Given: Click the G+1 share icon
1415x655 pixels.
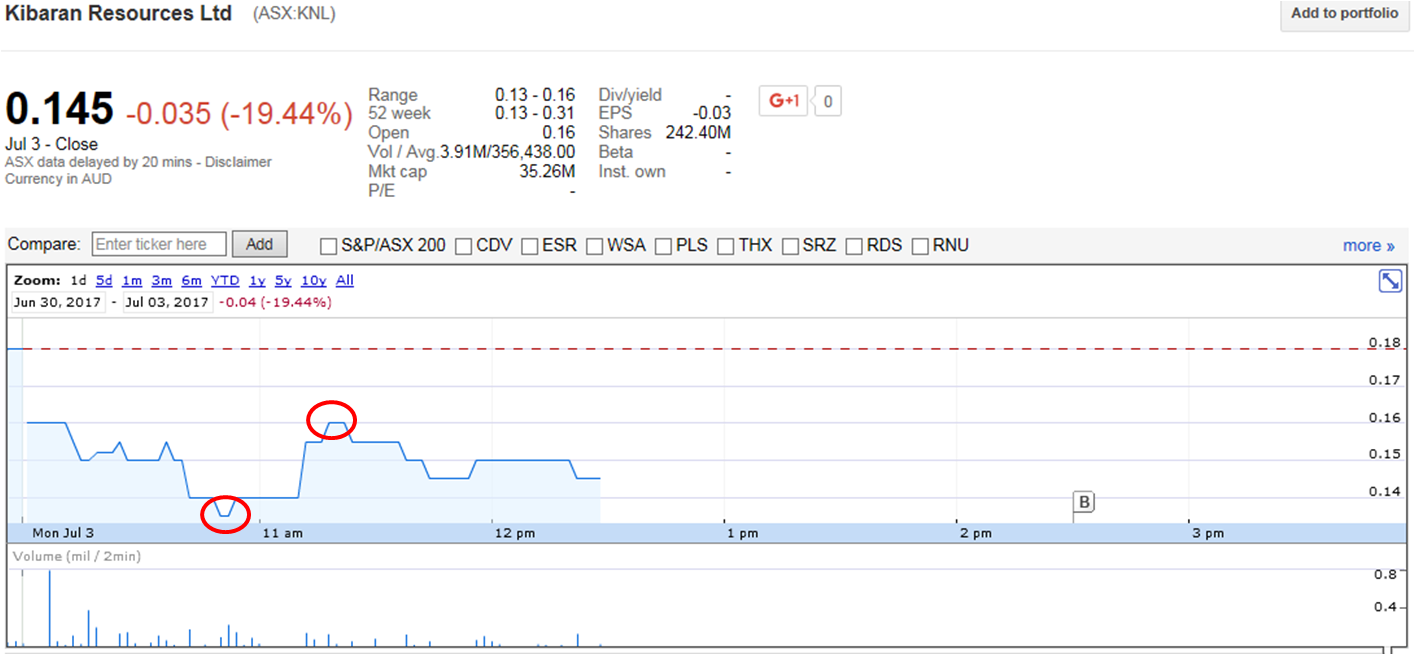Looking at the screenshot, I should click(x=783, y=100).
